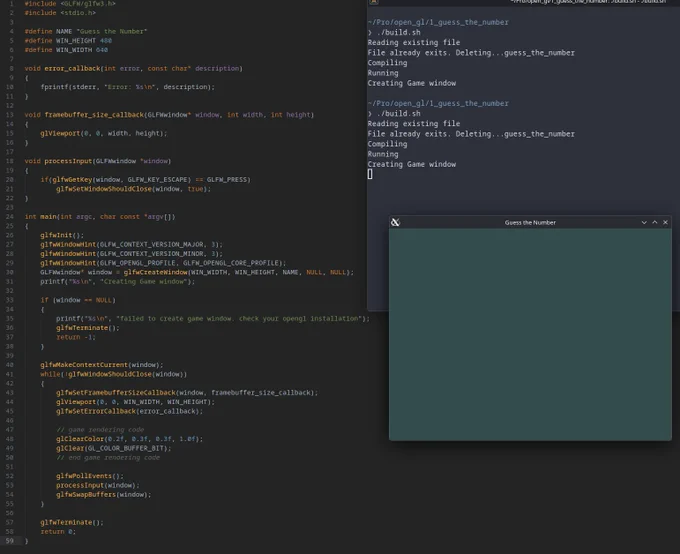Click 'GLFW_OPENGL_CORE_PROFILE' on line 29
Image resolution: width=680 pixels, height=554 pixels.
click(230, 263)
